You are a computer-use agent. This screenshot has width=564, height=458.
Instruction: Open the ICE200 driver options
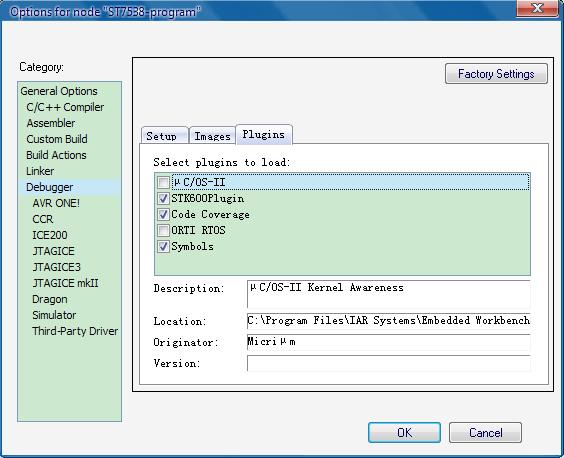(x=50, y=235)
